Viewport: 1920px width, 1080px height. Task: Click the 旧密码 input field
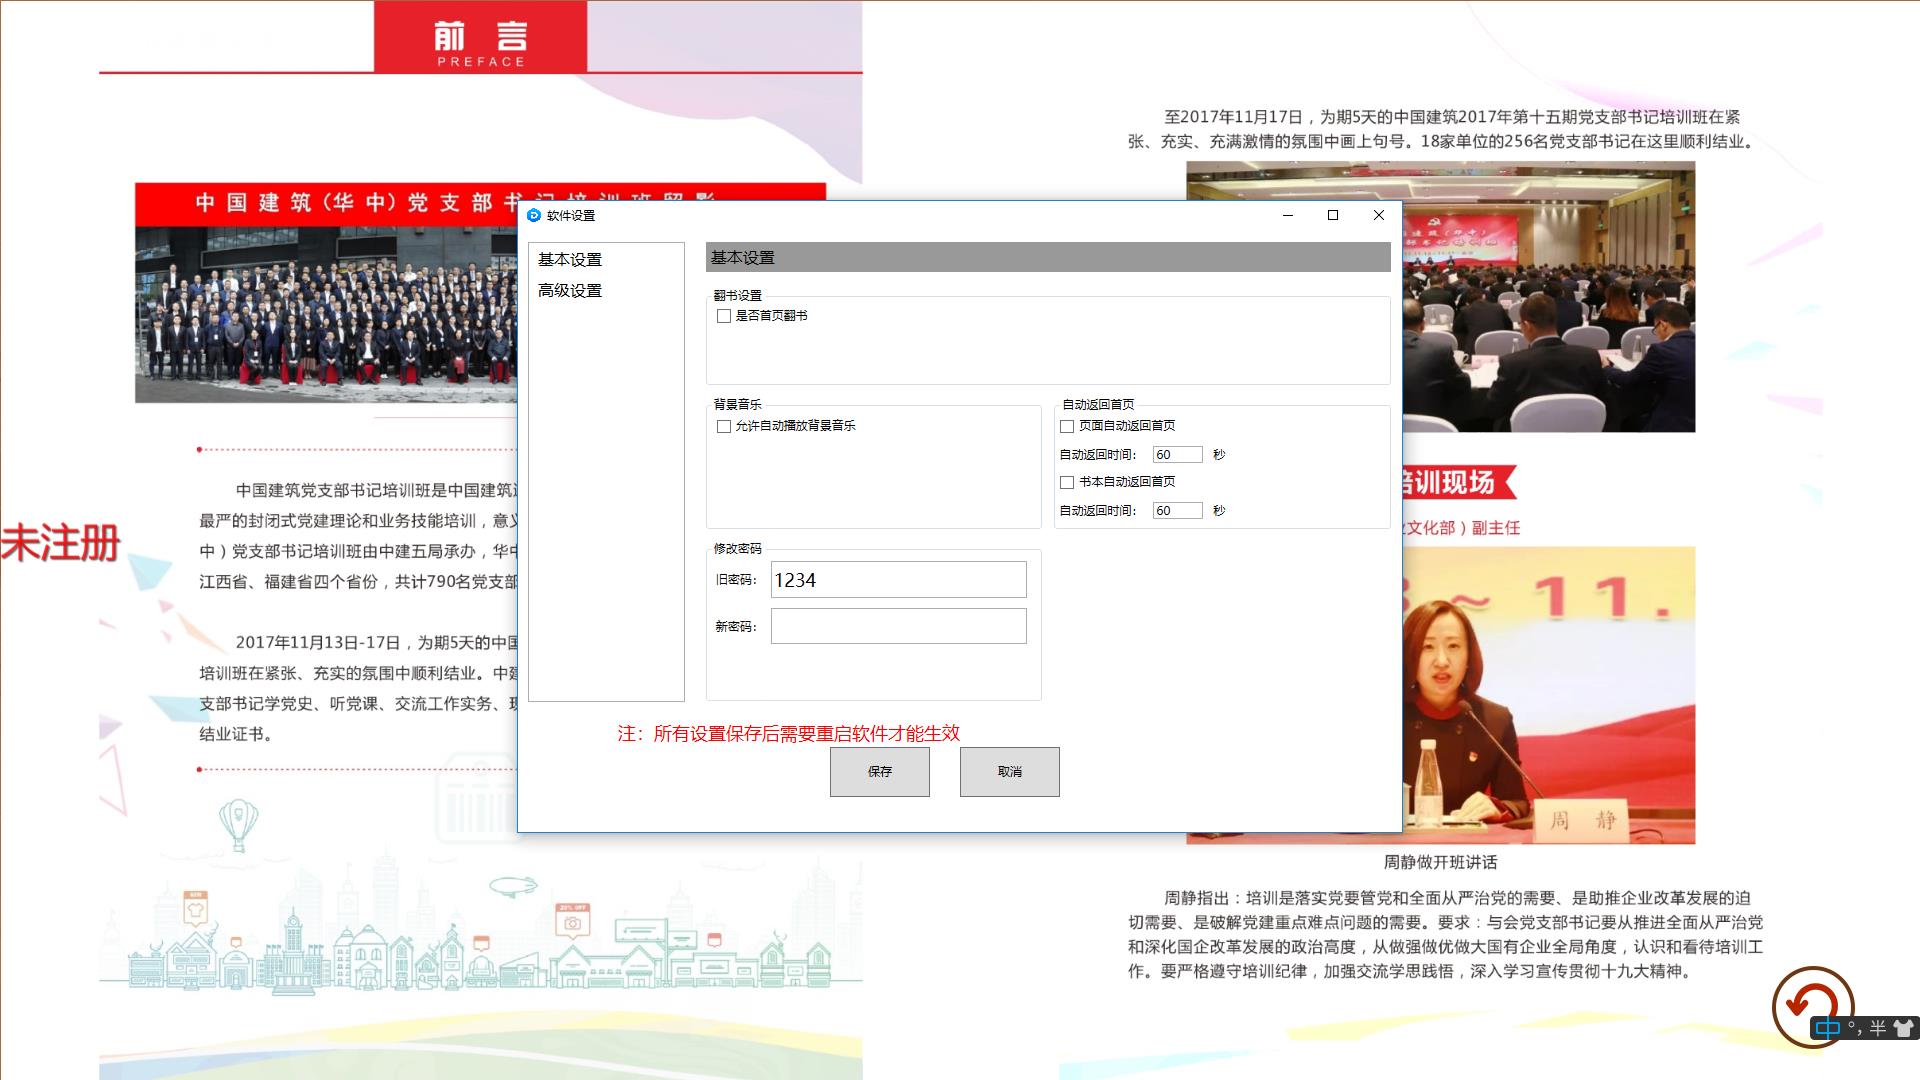tap(899, 580)
